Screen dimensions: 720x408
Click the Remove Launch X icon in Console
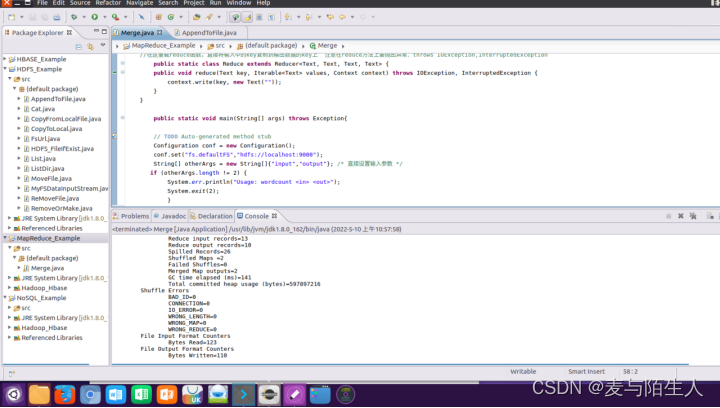click(681, 216)
